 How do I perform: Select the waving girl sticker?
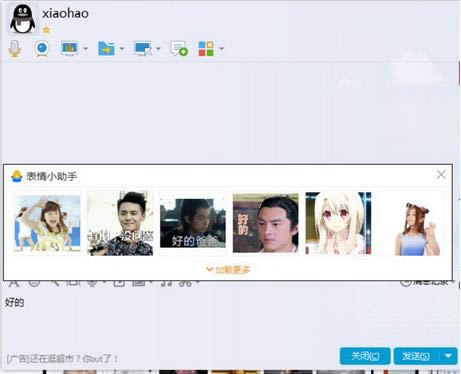point(48,223)
